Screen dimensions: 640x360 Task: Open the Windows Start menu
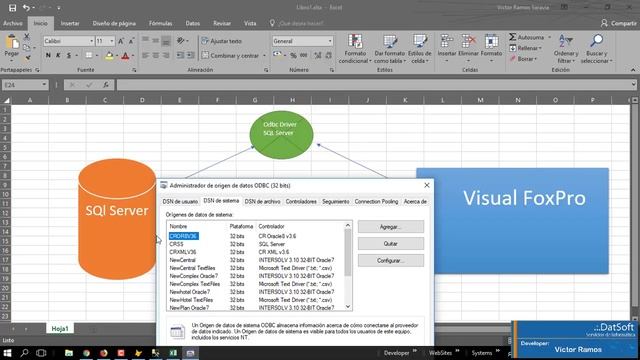(7, 353)
